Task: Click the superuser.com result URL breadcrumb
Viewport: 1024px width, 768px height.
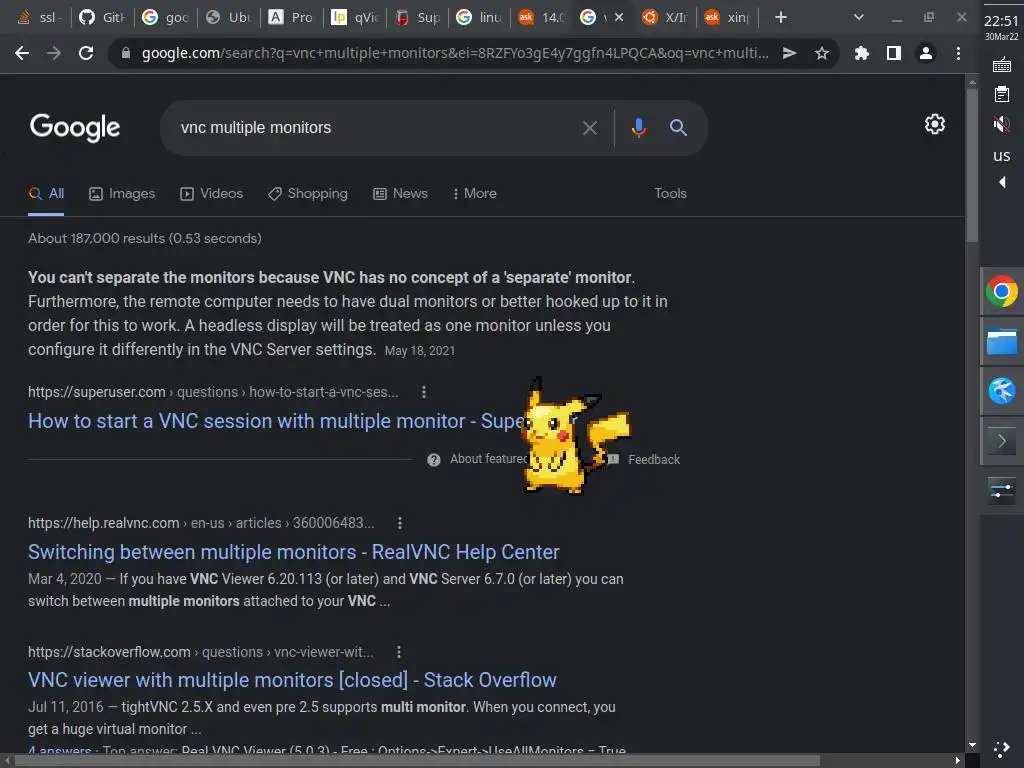Action: 213,392
